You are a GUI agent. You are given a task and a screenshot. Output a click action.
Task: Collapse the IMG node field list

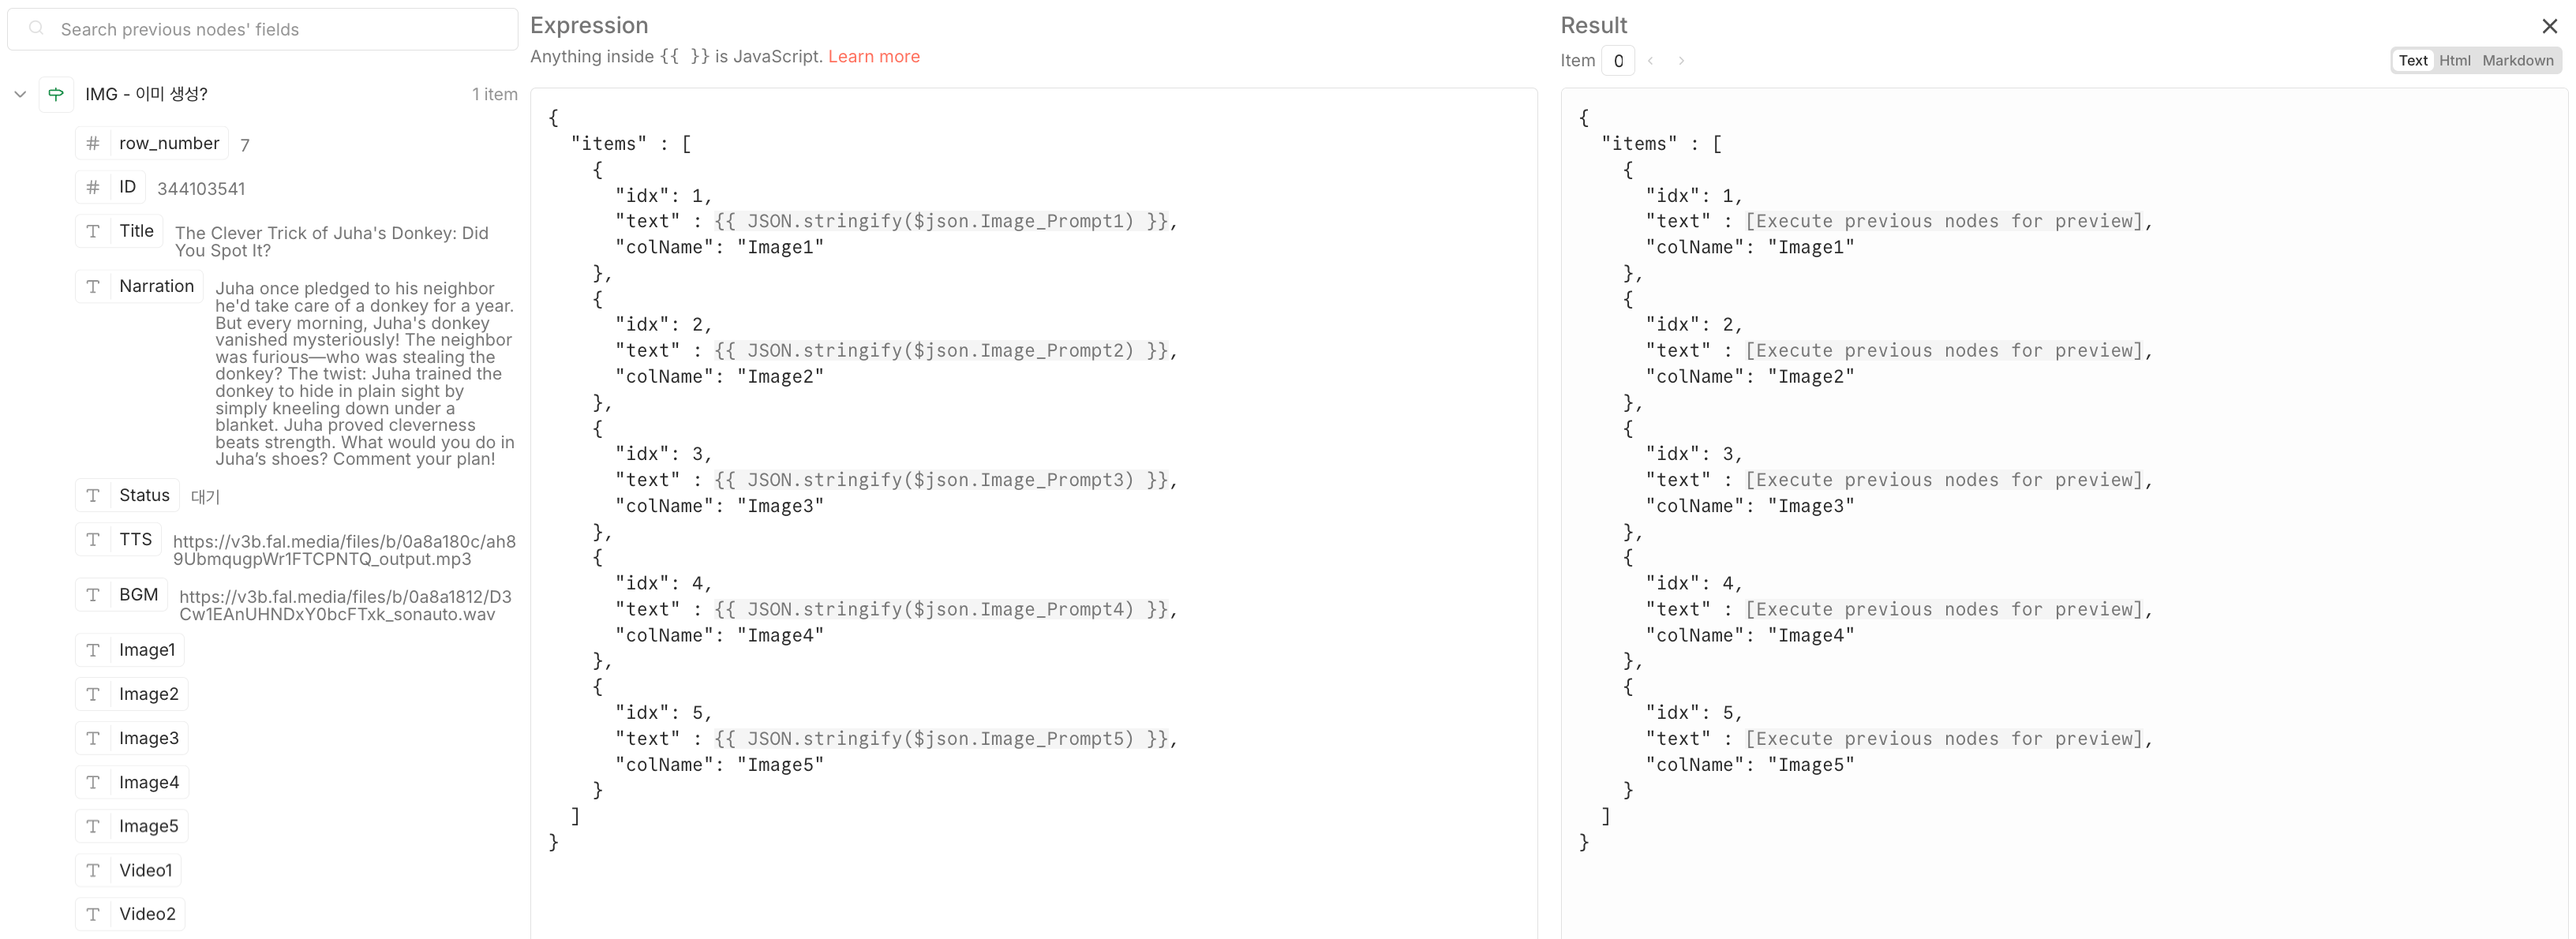(x=20, y=94)
